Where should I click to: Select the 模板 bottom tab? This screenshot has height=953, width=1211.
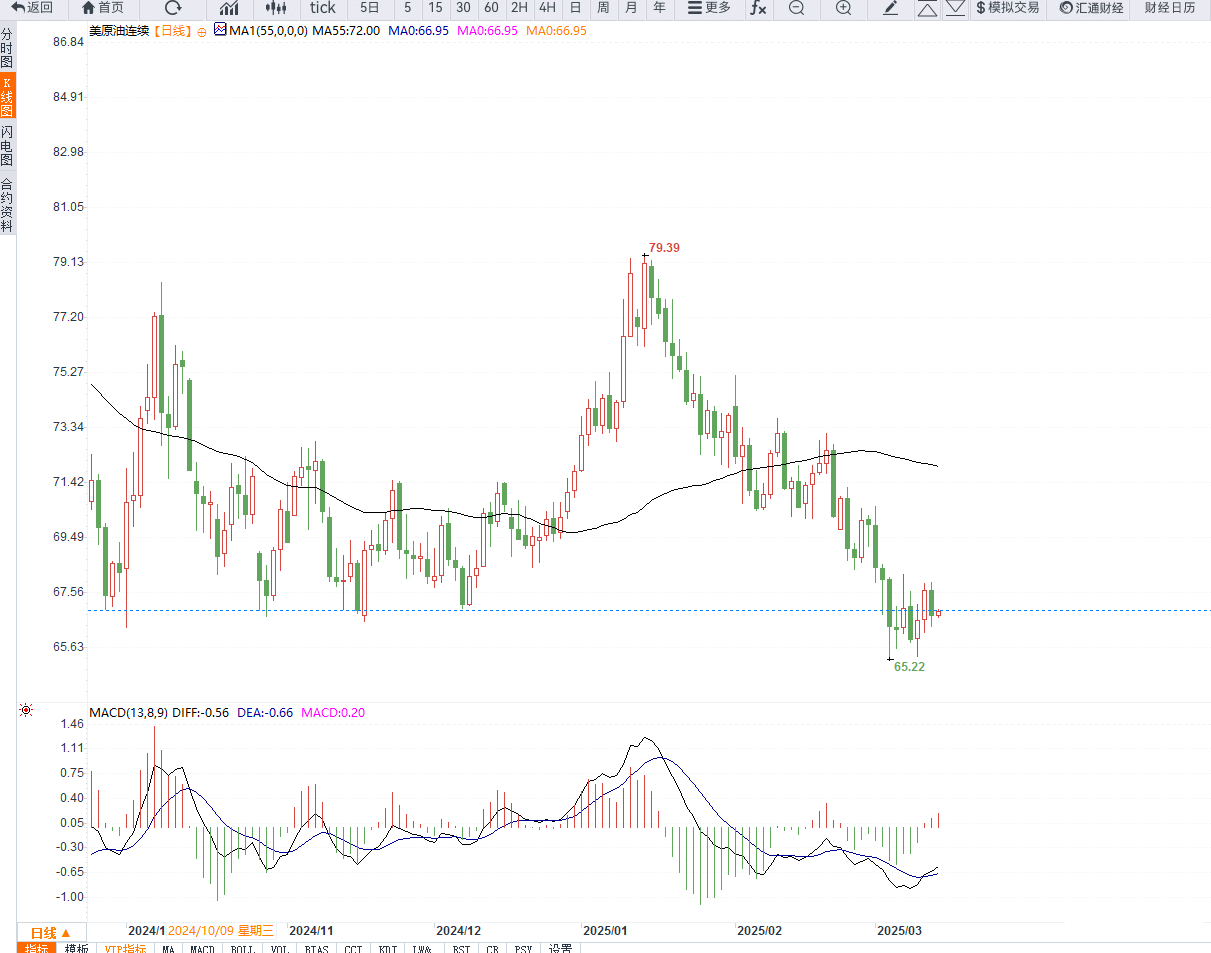tap(76, 948)
